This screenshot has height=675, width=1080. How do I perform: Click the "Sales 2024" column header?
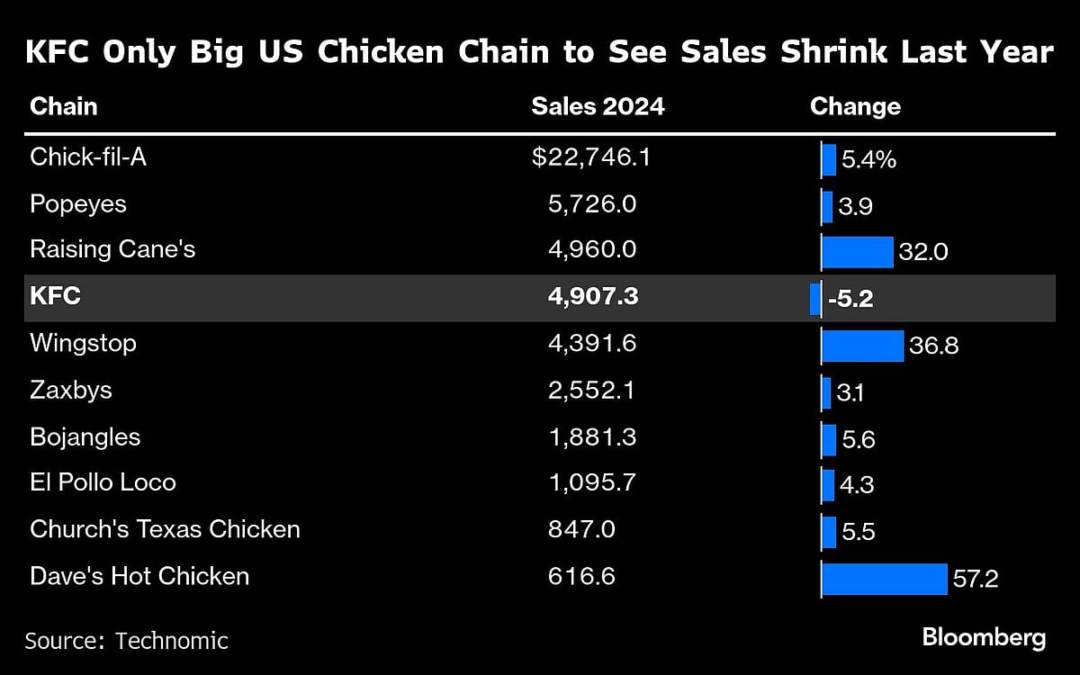tap(597, 107)
